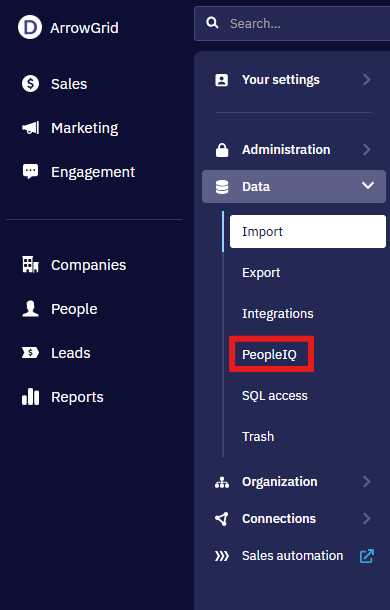
Task: Select the Import menu item
Action: click(308, 231)
